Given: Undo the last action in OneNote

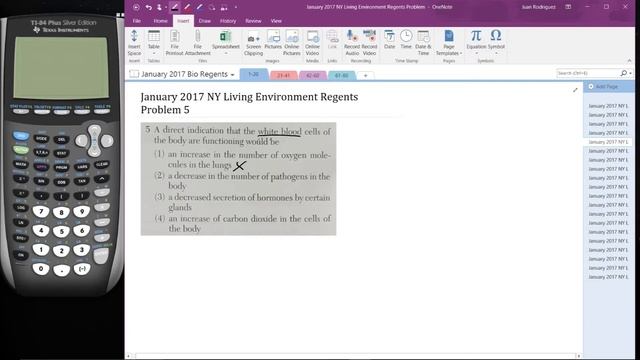Looking at the screenshot, I should click(149, 7).
